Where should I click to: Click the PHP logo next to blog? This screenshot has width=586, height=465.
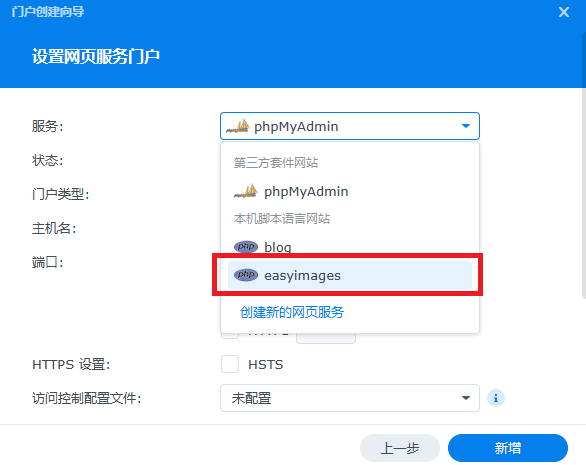(x=246, y=247)
